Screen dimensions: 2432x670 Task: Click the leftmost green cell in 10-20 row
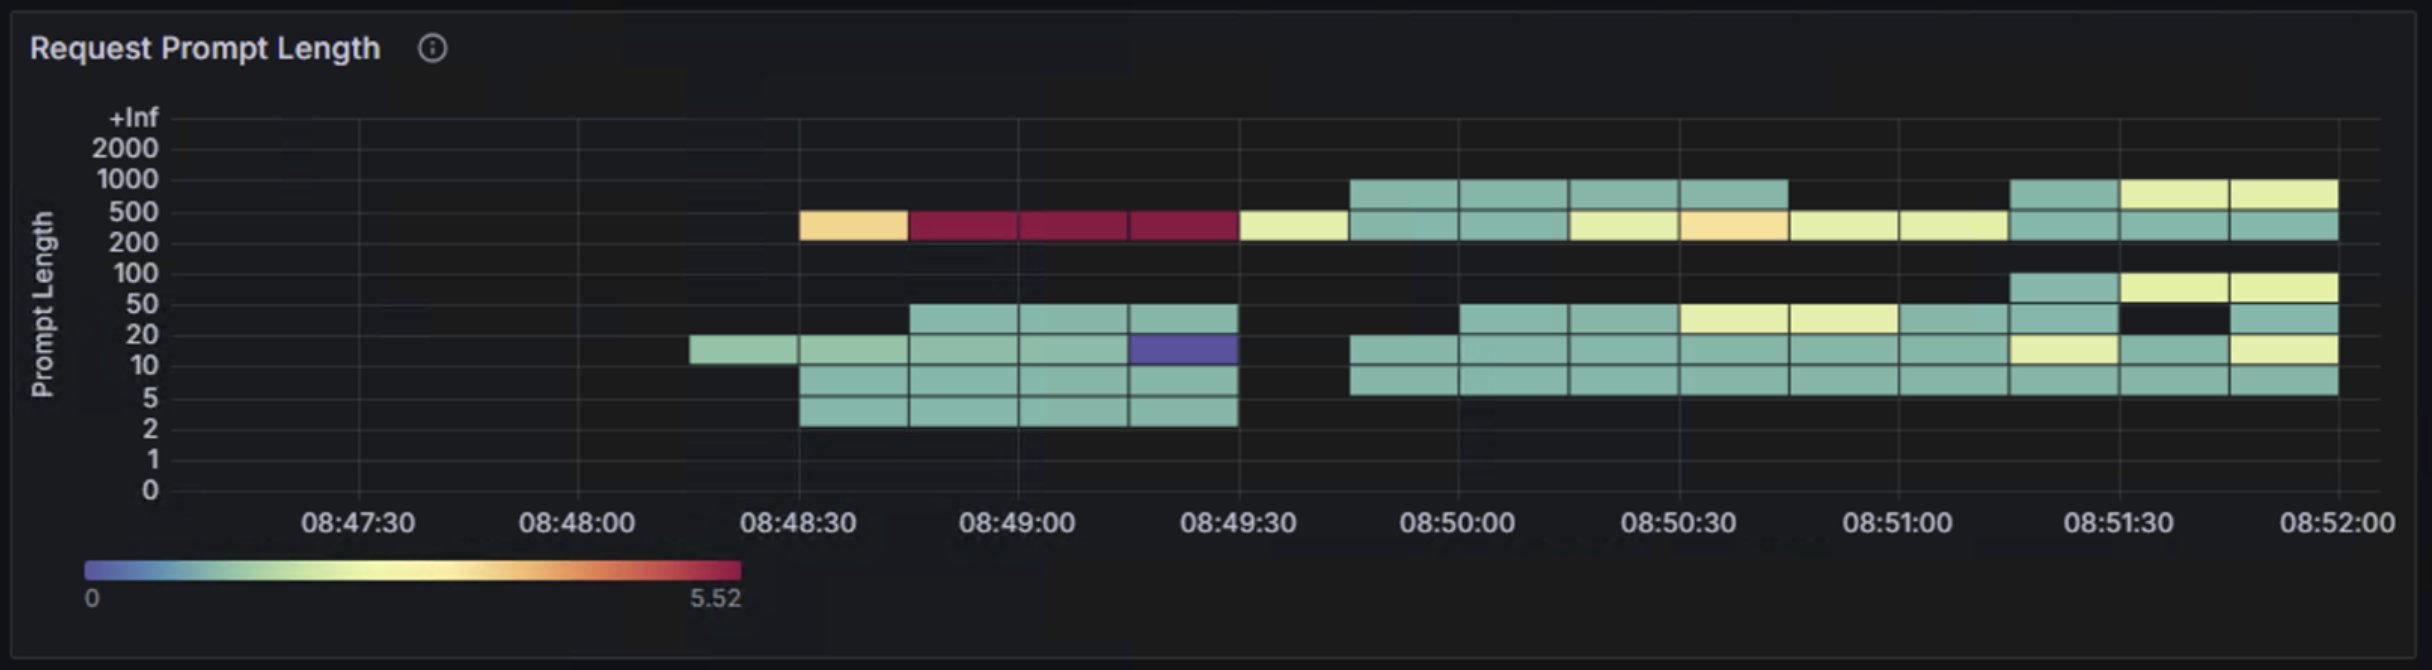tap(744, 350)
